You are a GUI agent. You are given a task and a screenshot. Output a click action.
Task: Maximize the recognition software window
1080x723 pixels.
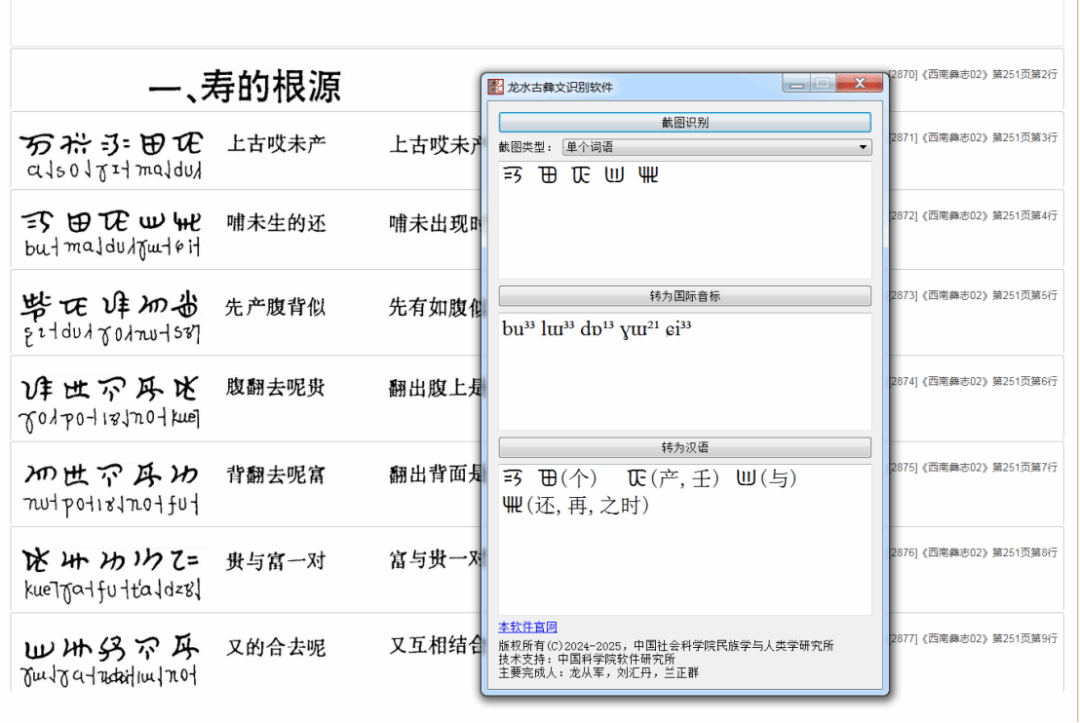821,85
